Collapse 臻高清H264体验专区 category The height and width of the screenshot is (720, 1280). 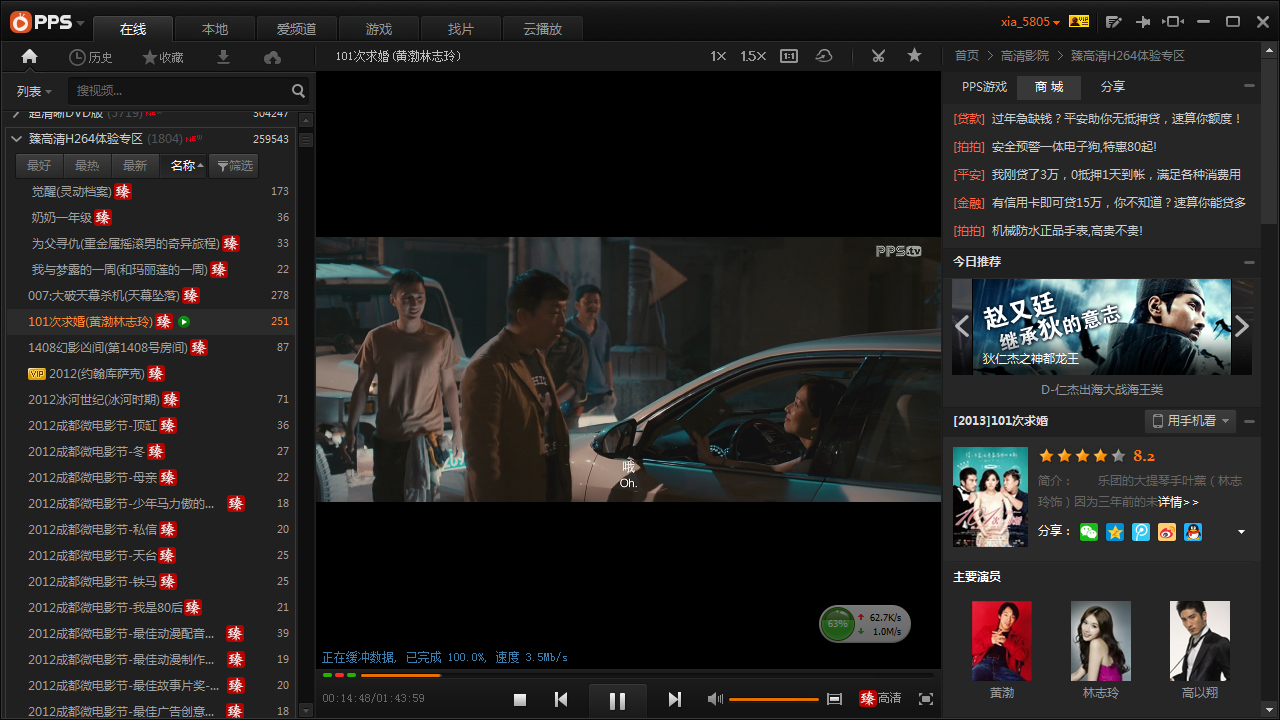[17, 139]
